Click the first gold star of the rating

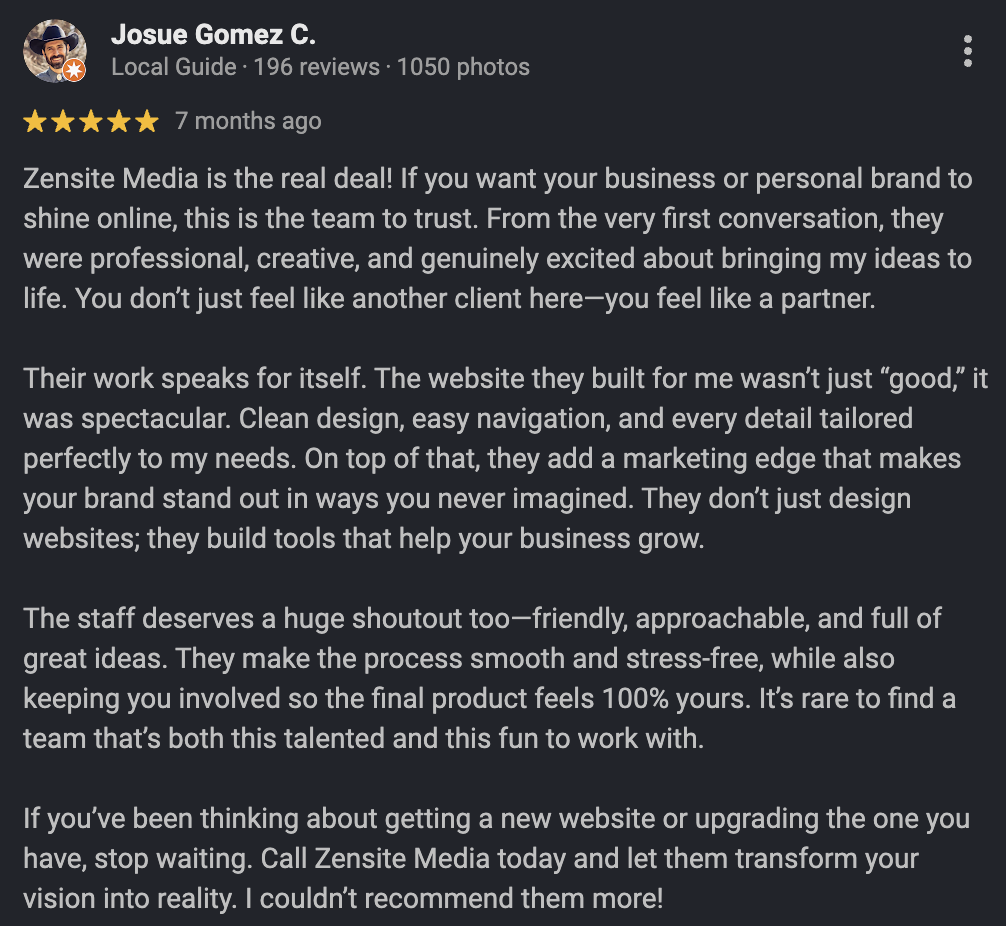click(x=36, y=120)
